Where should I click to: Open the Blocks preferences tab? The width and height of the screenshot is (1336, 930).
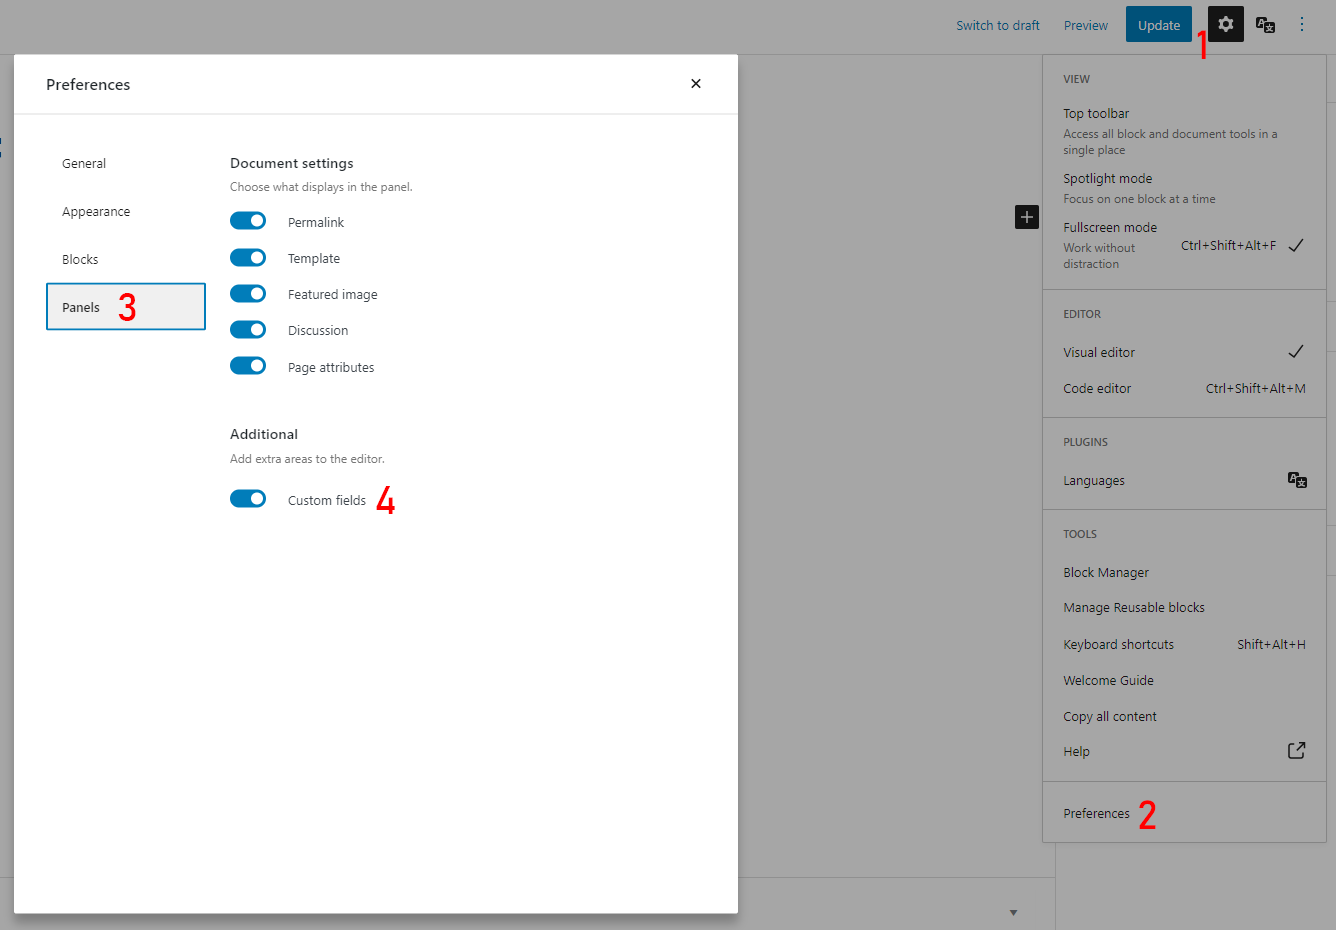(80, 258)
